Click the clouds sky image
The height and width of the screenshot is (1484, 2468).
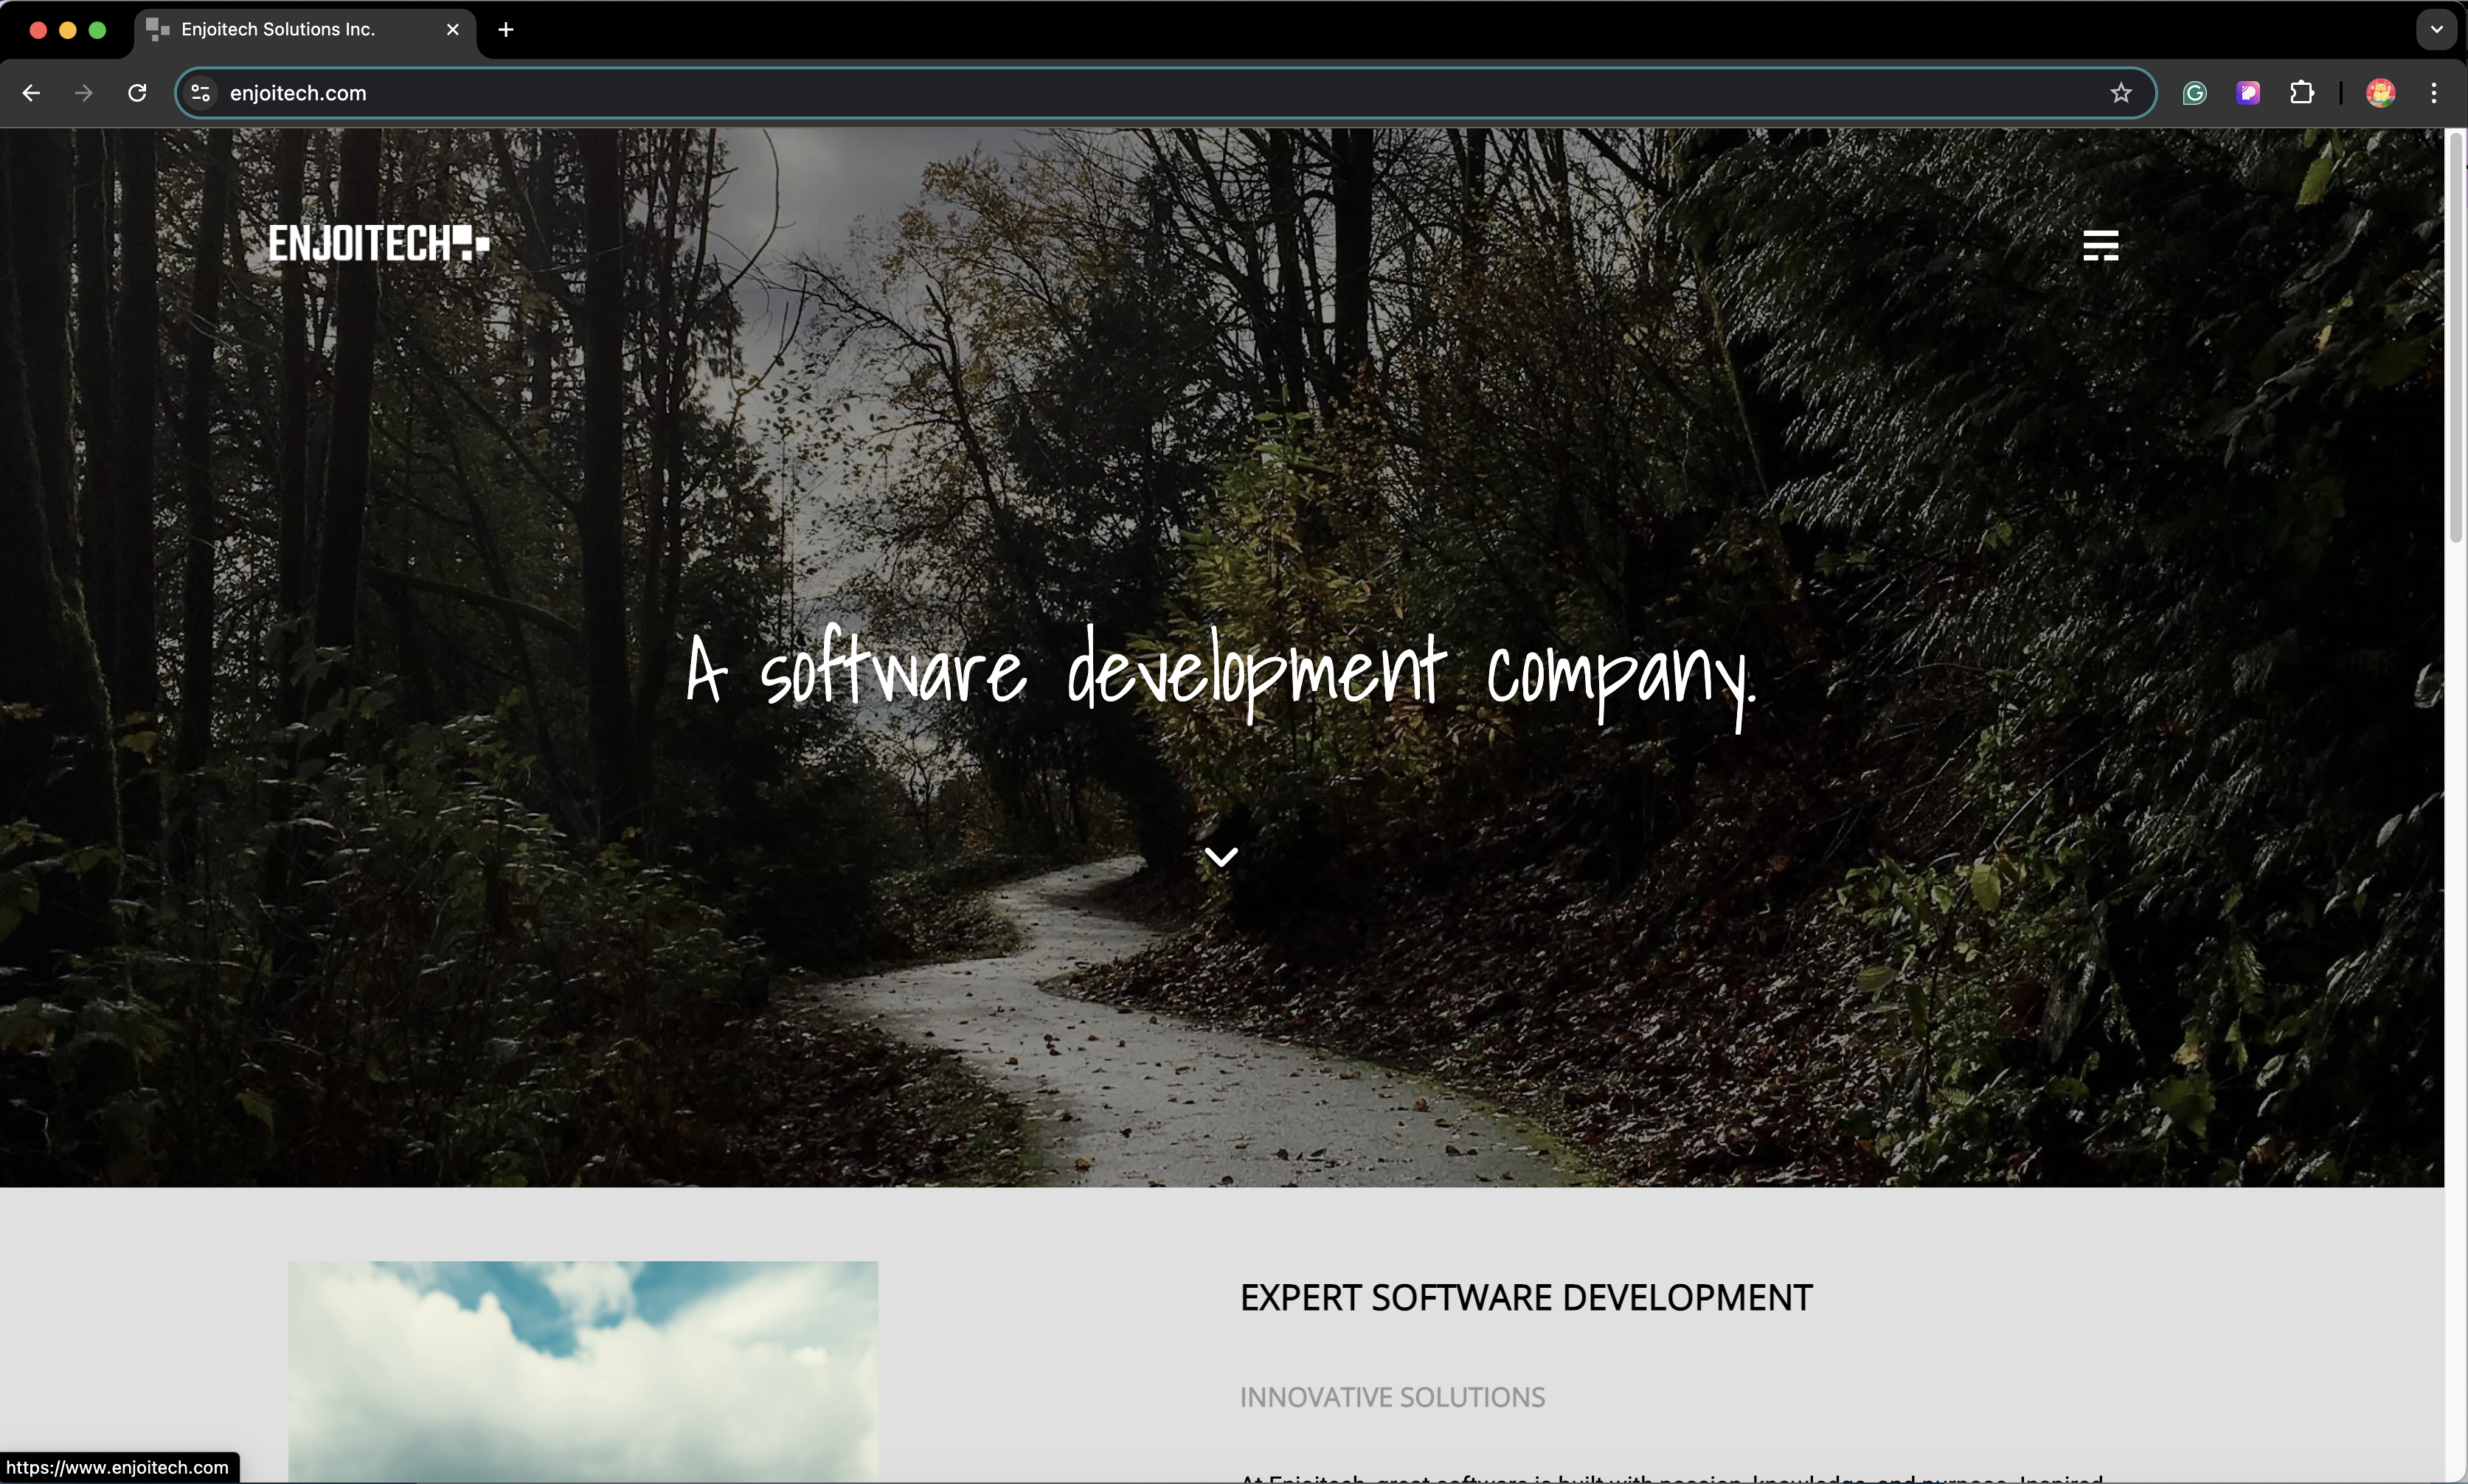[583, 1370]
